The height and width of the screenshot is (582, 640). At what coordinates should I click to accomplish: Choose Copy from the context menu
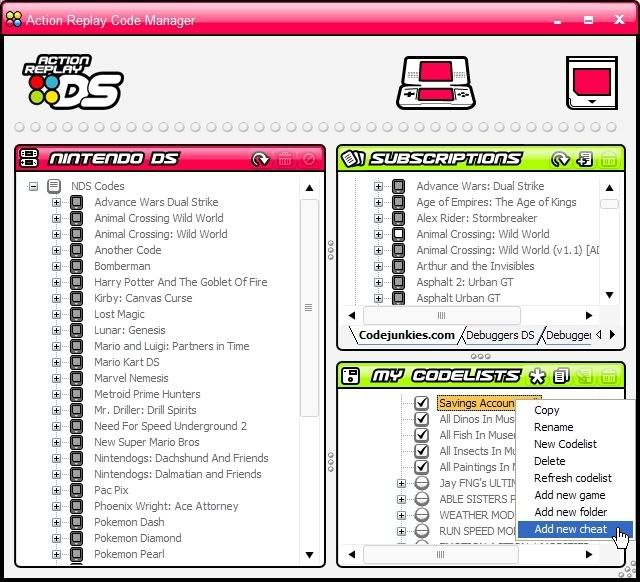point(575,410)
